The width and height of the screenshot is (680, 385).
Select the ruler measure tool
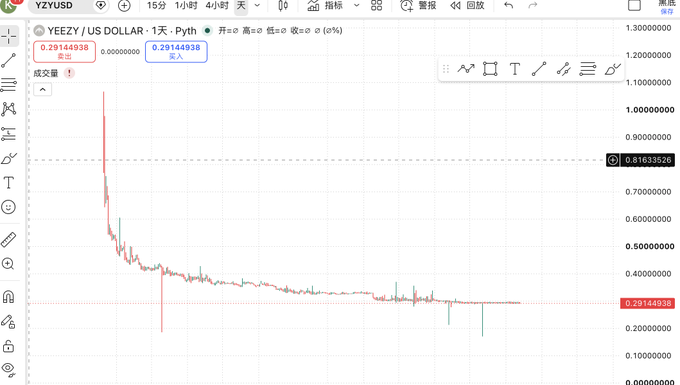(x=9, y=239)
